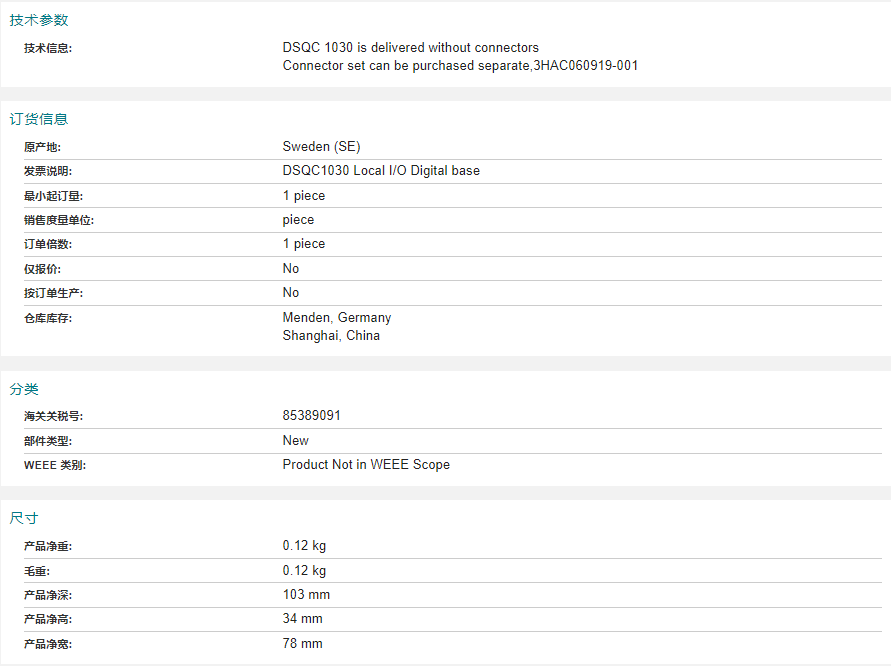Image resolution: width=891 pixels, height=666 pixels.
Task: Click the 最小起订量 row label
Action: point(53,196)
